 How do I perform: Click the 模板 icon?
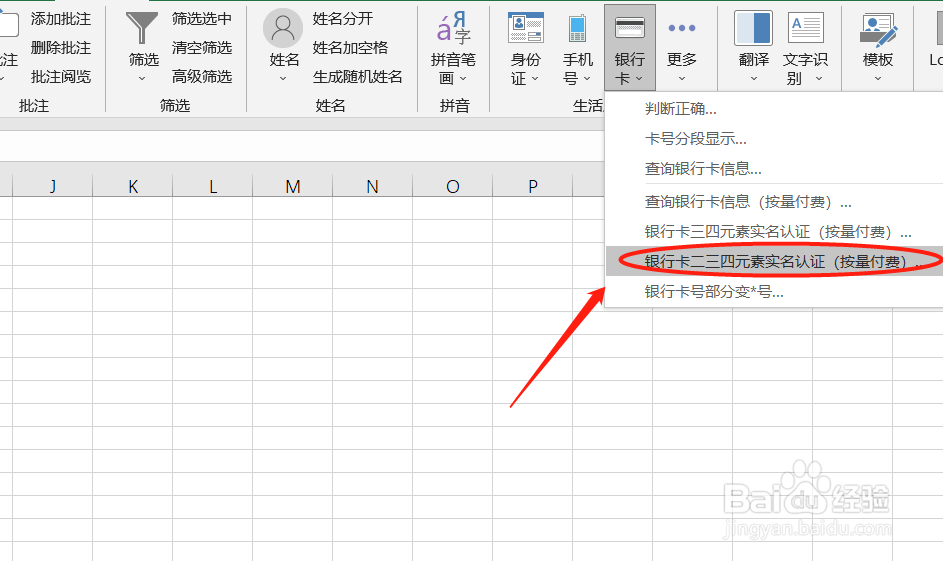pyautogui.click(x=878, y=30)
